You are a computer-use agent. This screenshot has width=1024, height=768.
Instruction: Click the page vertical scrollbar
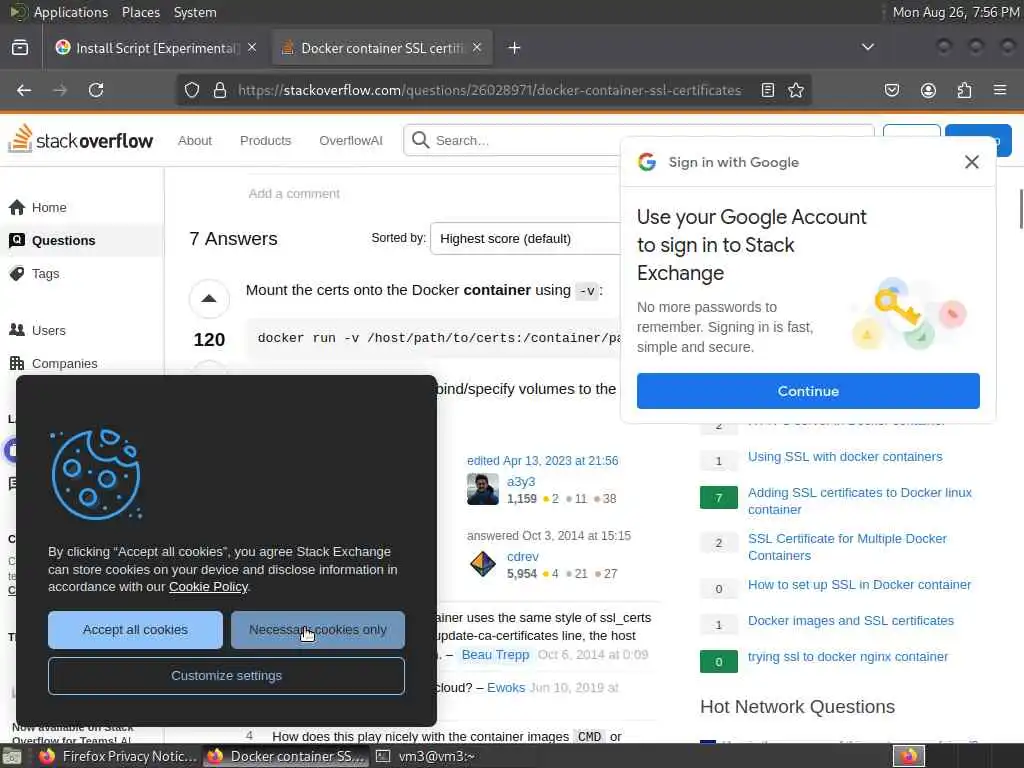click(1021, 209)
